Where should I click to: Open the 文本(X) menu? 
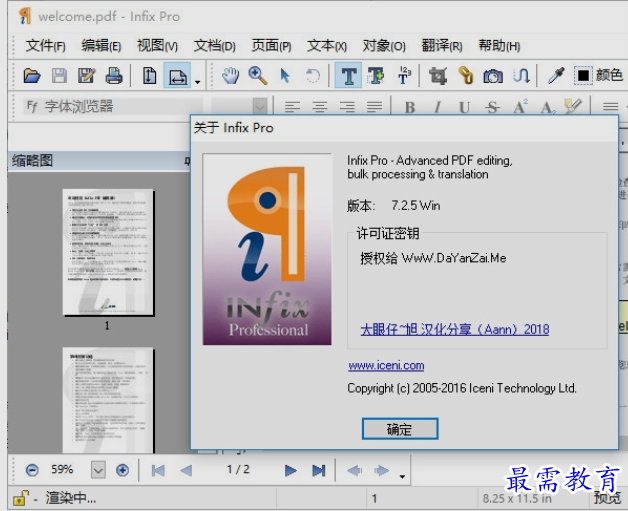pyautogui.click(x=327, y=46)
